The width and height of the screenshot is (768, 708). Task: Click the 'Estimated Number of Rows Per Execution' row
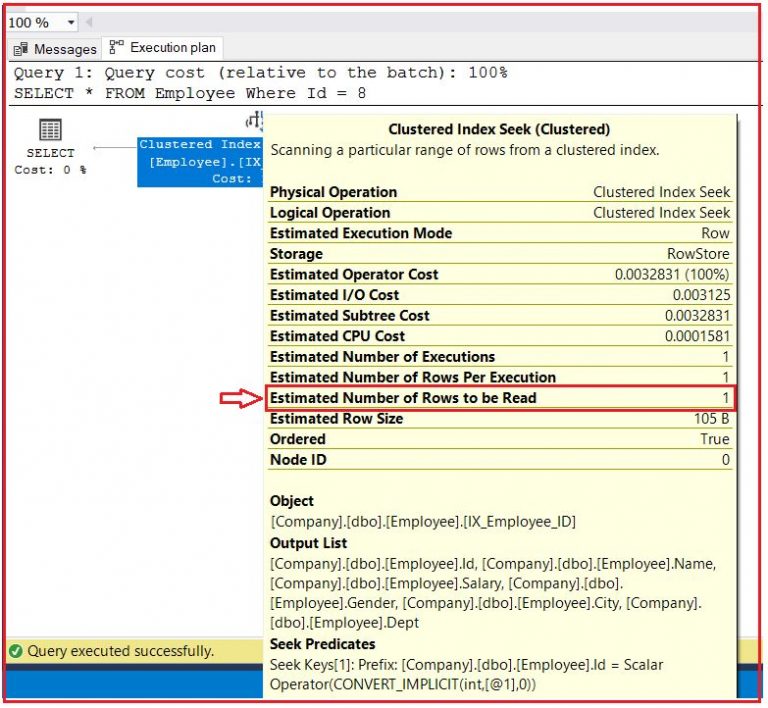[x=500, y=377]
